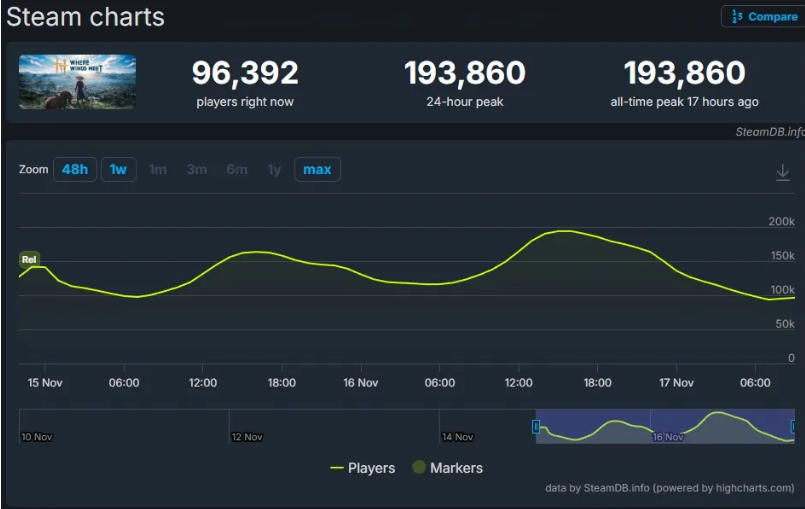Choose the 3m zoom range

(x=197, y=170)
